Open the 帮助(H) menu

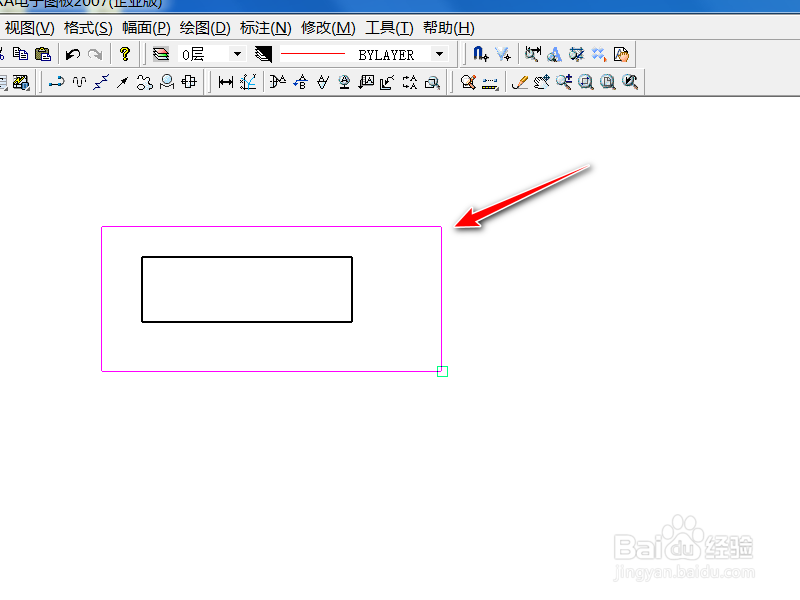click(x=448, y=28)
